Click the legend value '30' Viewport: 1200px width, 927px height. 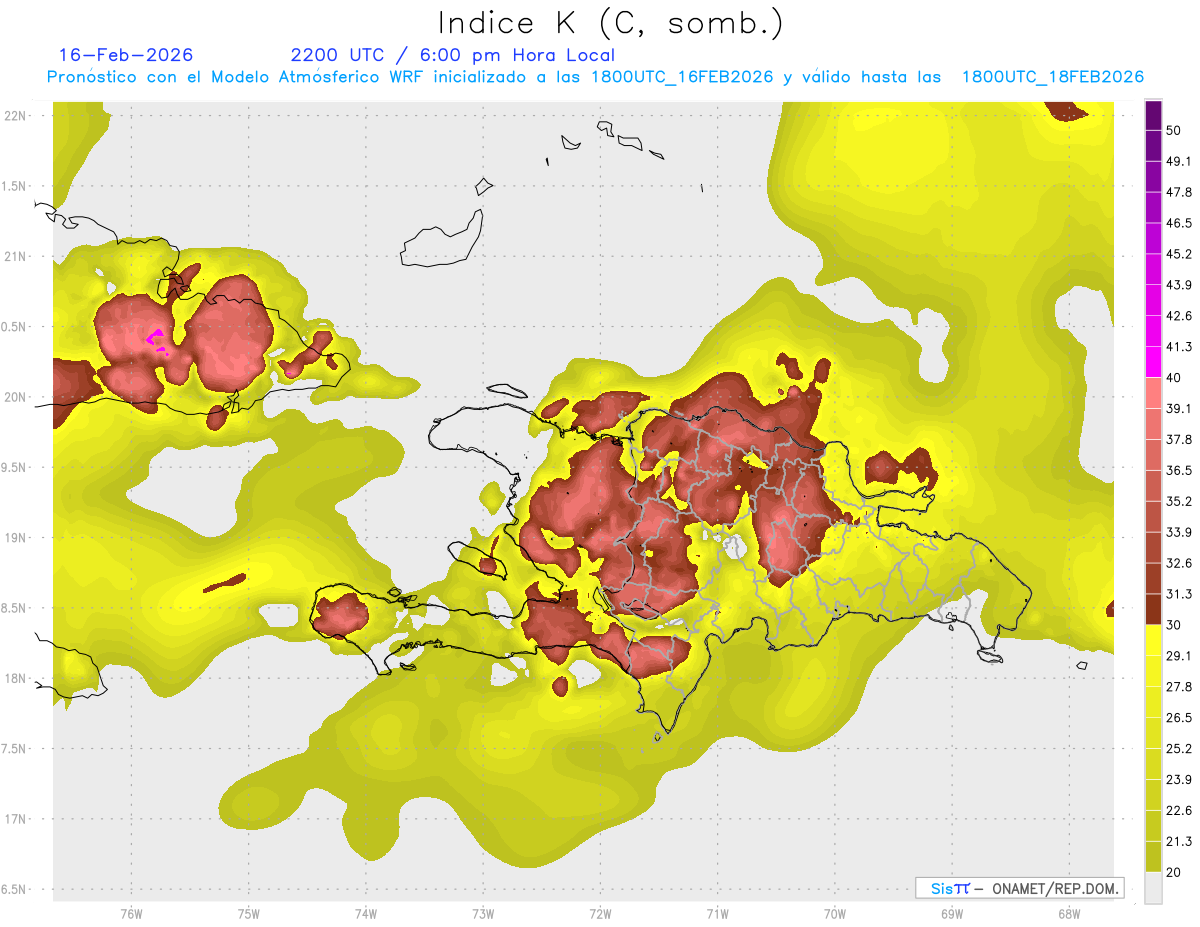point(1174,625)
